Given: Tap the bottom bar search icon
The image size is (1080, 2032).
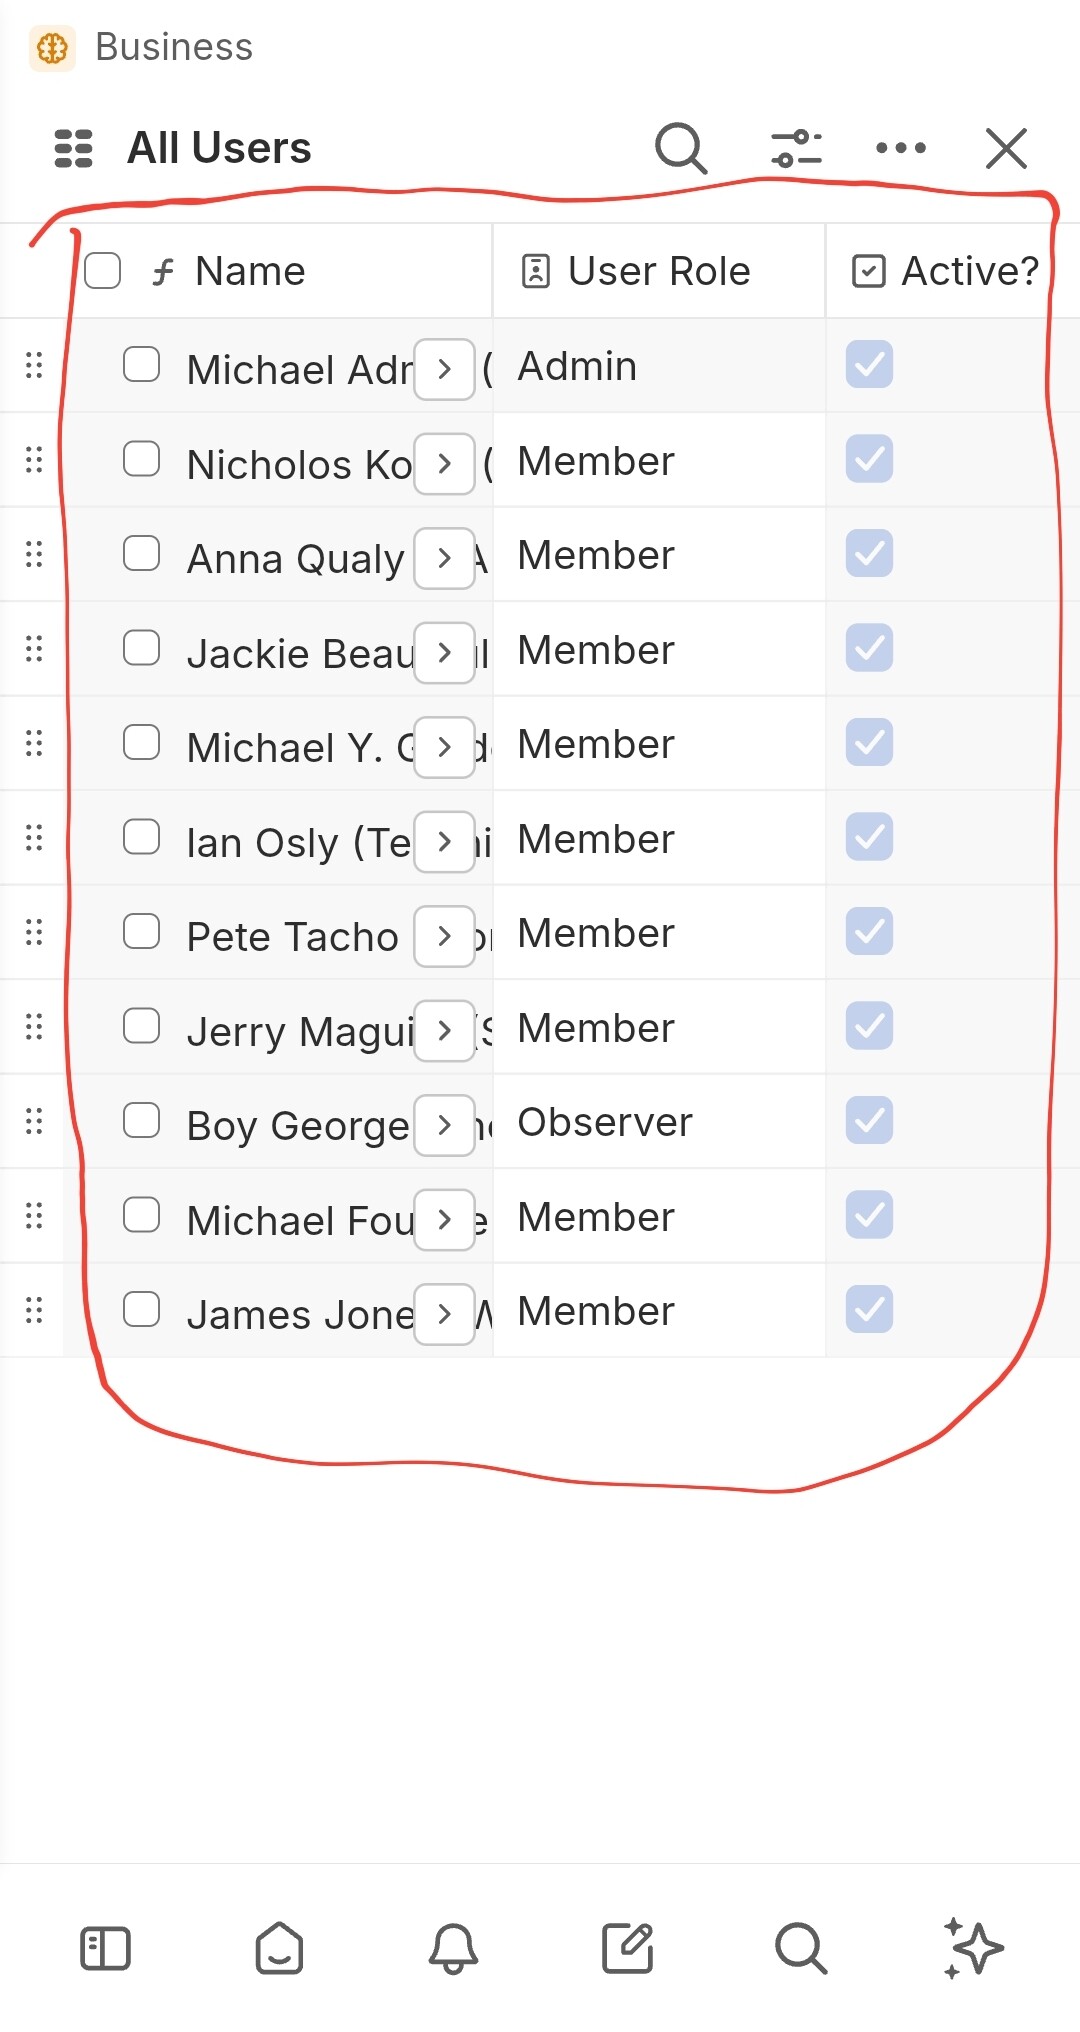Looking at the screenshot, I should [x=800, y=1948].
